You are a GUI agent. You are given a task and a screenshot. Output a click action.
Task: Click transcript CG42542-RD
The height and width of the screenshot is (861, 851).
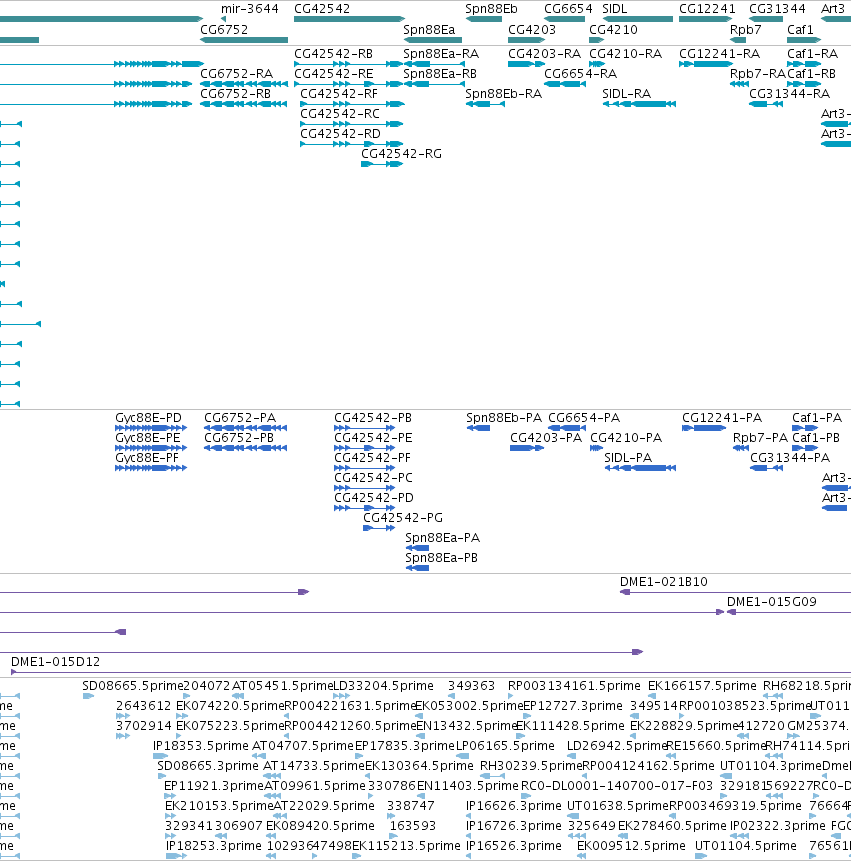340,134
